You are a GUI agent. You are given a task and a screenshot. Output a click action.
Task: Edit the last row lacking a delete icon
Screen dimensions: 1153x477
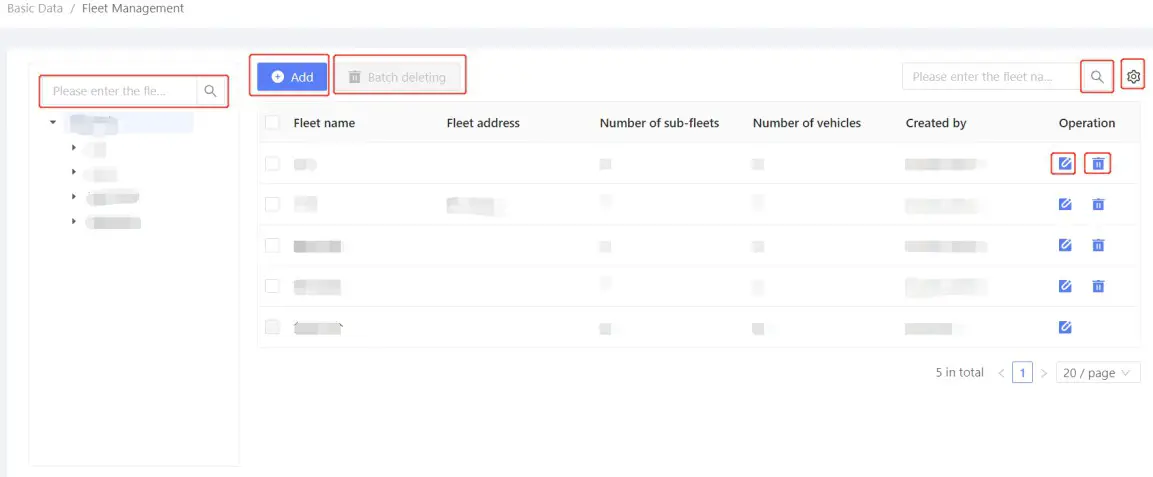click(x=1065, y=327)
